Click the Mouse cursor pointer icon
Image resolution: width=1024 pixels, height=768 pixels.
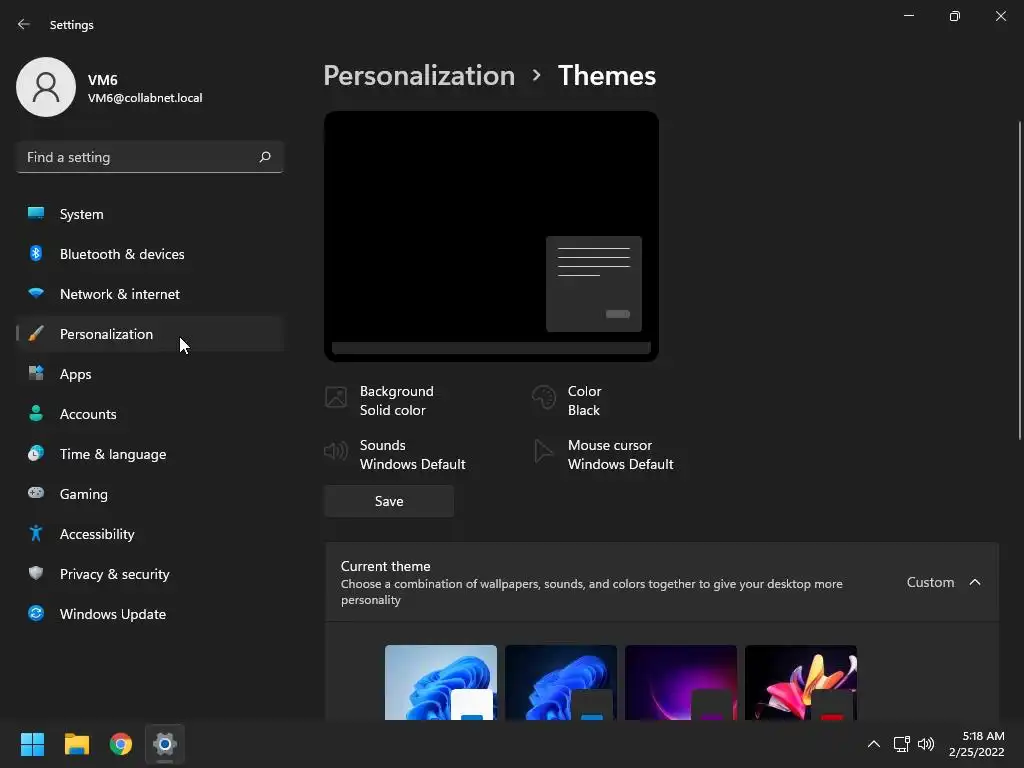[543, 451]
